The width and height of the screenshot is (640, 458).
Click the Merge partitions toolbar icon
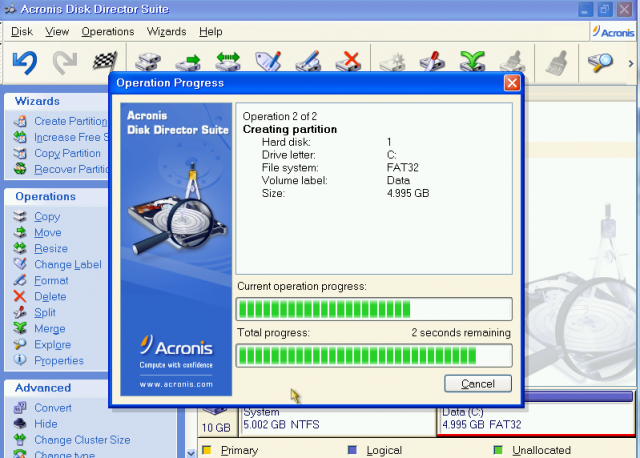tap(472, 61)
